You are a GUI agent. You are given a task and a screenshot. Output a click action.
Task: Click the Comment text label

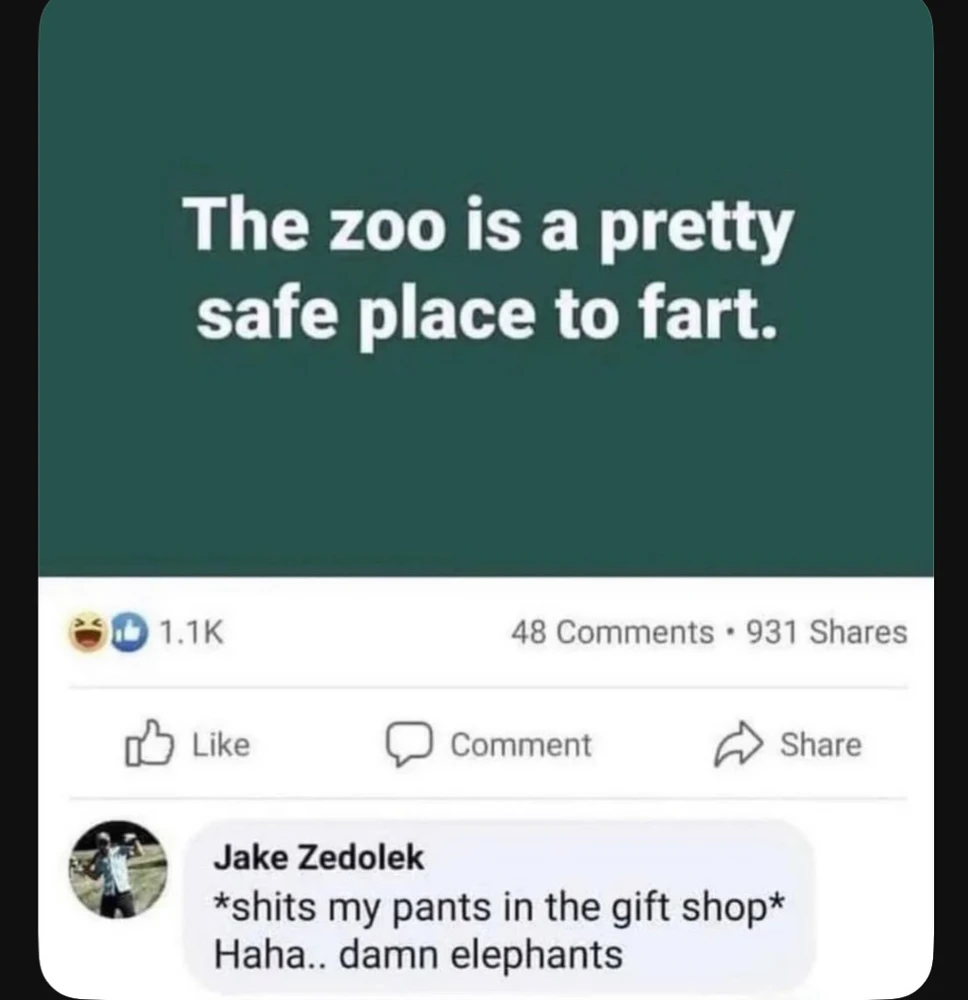click(521, 745)
